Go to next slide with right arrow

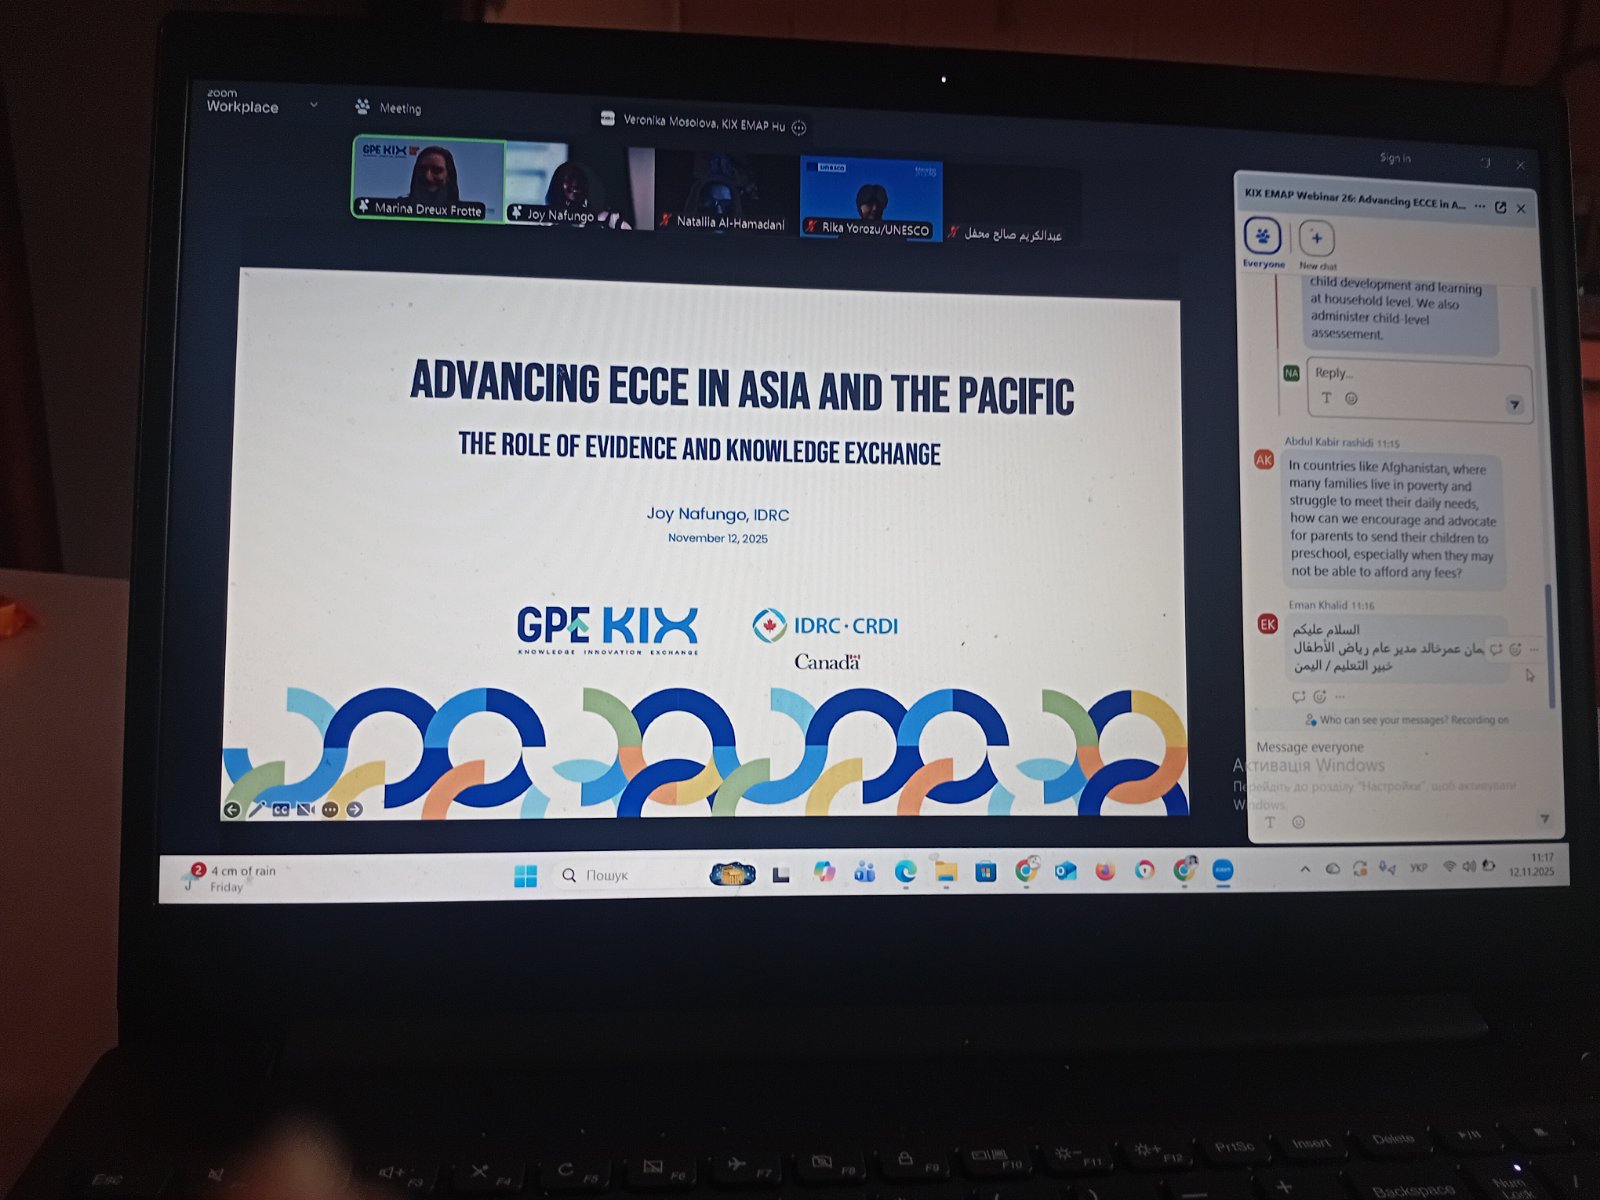click(x=355, y=810)
